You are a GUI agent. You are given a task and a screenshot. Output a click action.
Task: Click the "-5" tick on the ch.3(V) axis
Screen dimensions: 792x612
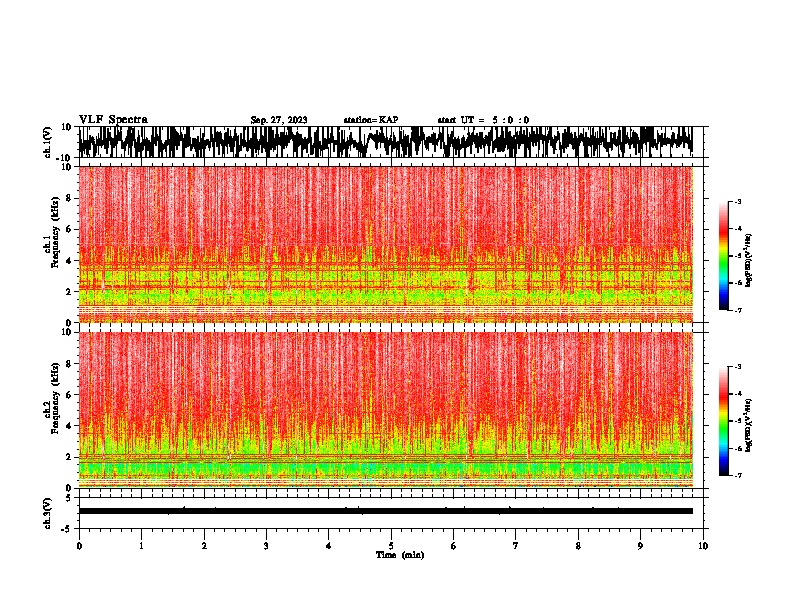(x=68, y=529)
